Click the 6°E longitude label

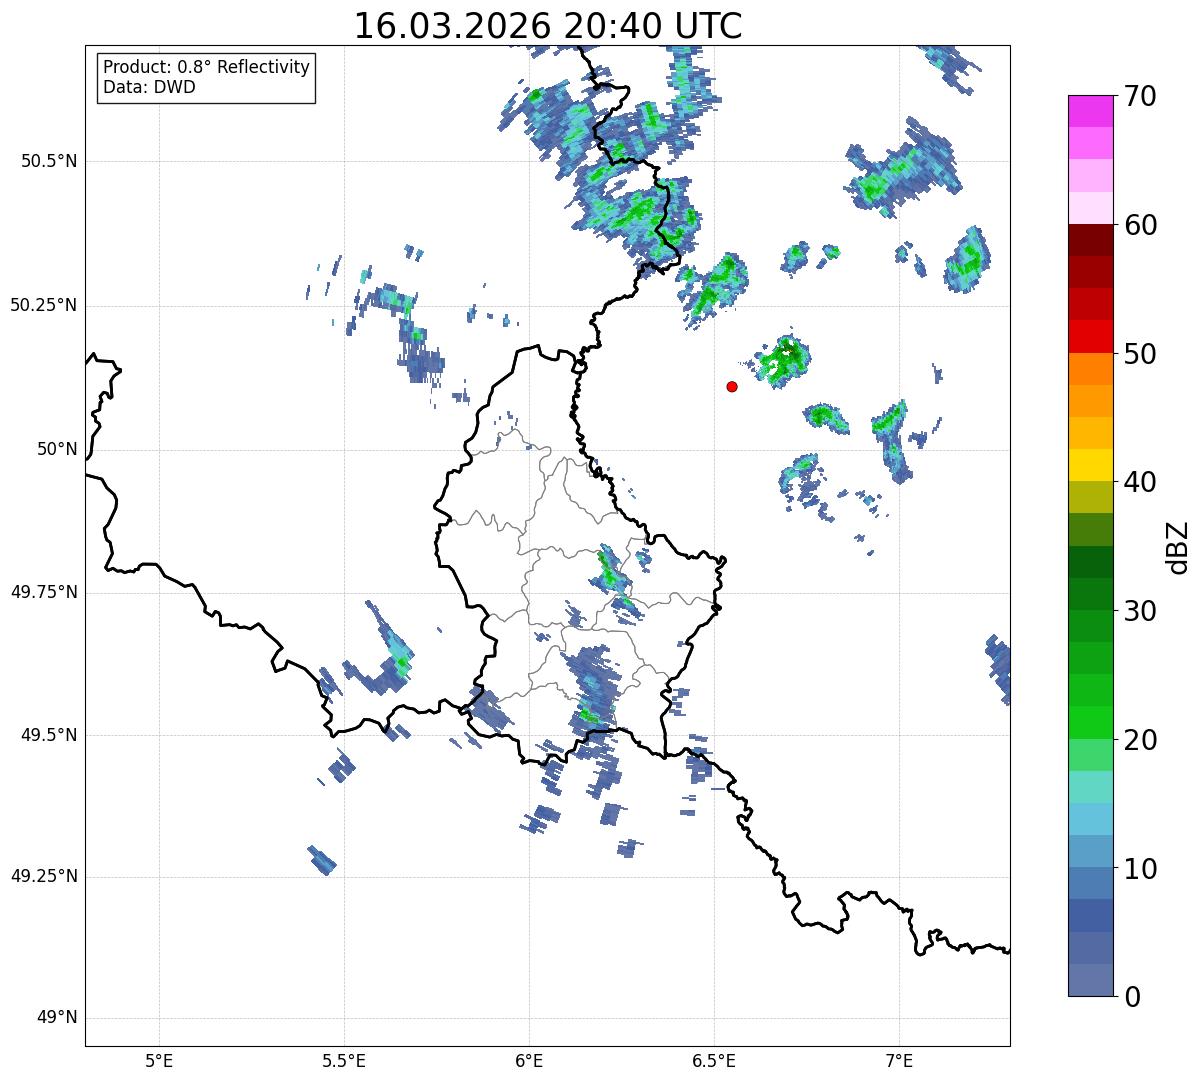529,1061
